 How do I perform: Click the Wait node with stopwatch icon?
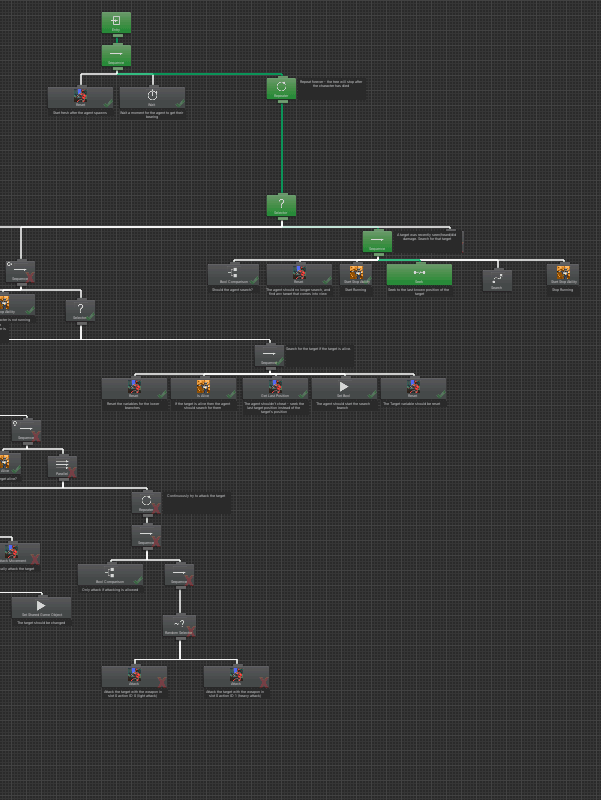152,97
